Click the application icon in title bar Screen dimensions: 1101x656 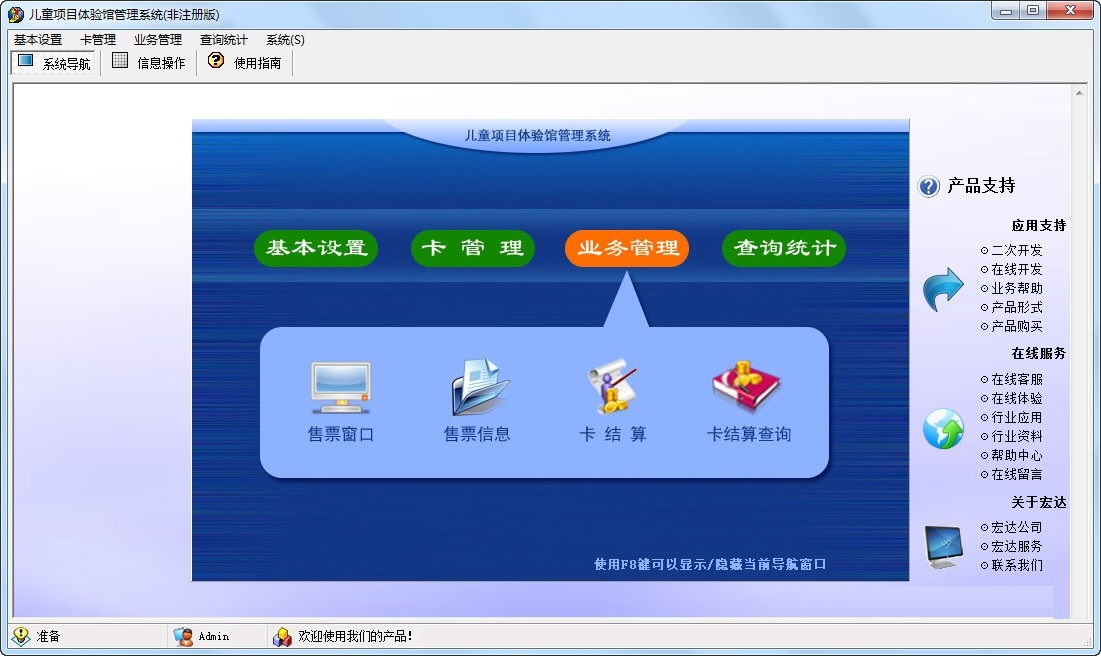tap(15, 14)
